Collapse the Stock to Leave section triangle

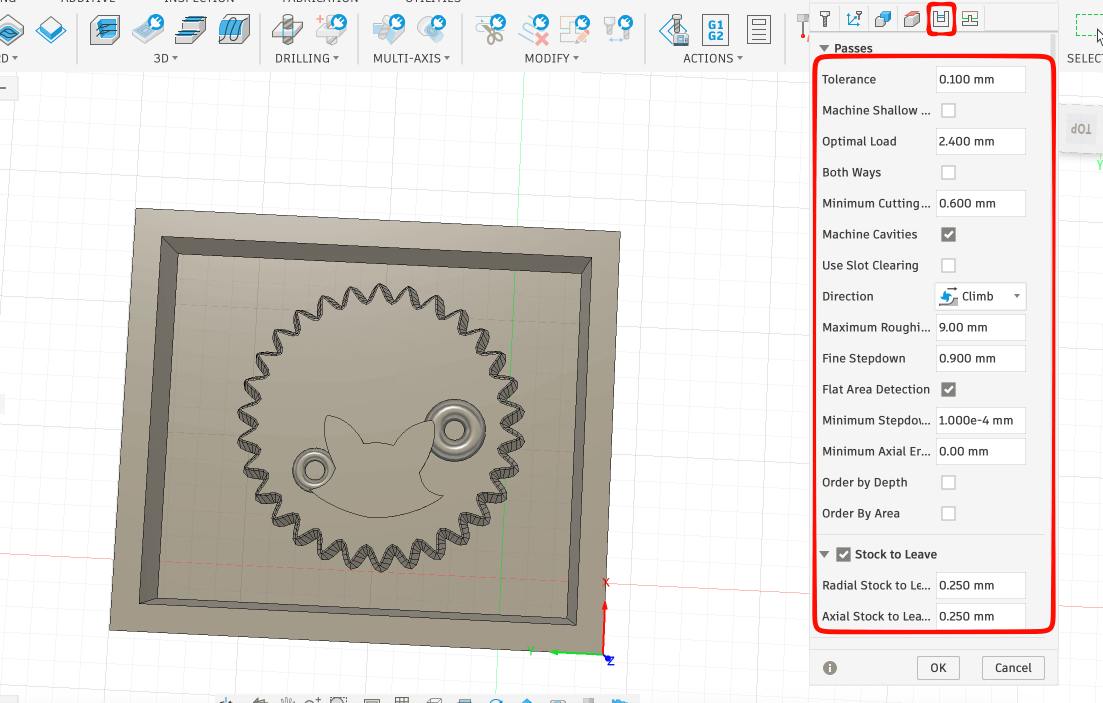point(824,555)
